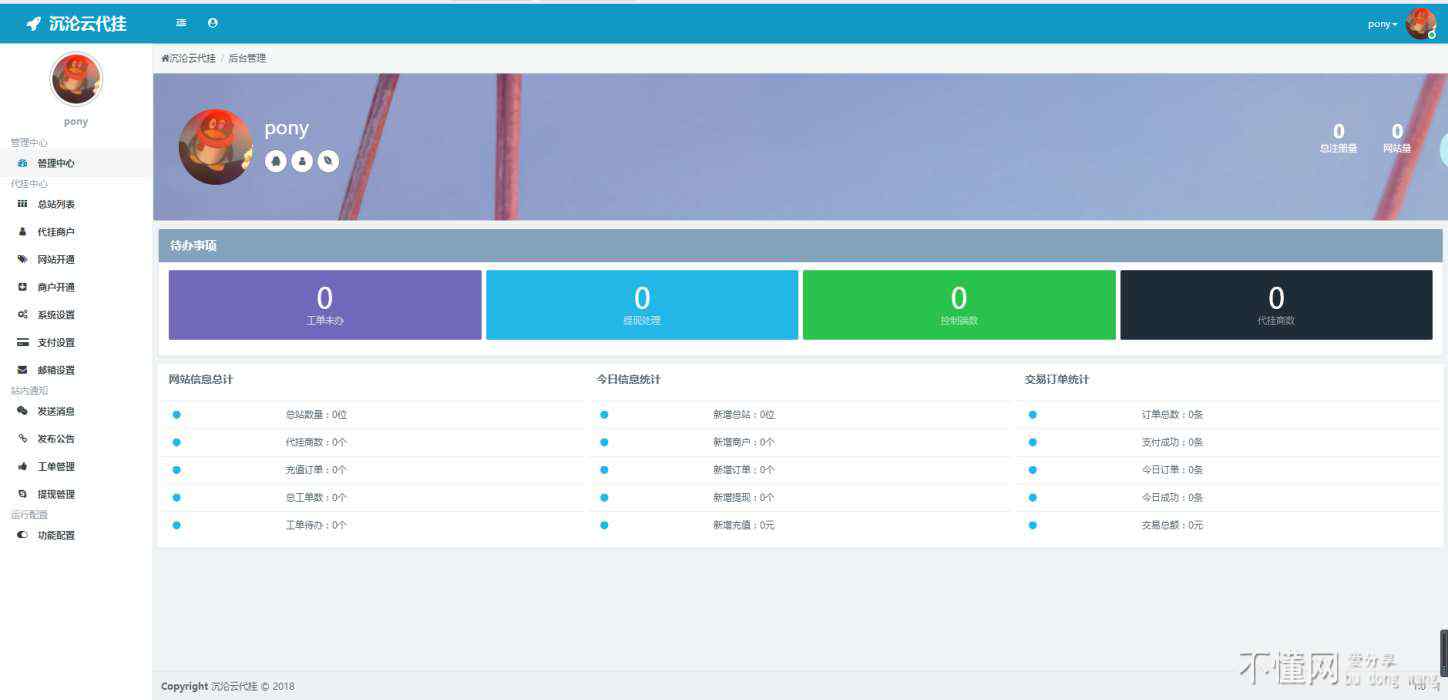Open 管理中心 in the sidebar
The width and height of the screenshot is (1448, 700).
click(76, 163)
